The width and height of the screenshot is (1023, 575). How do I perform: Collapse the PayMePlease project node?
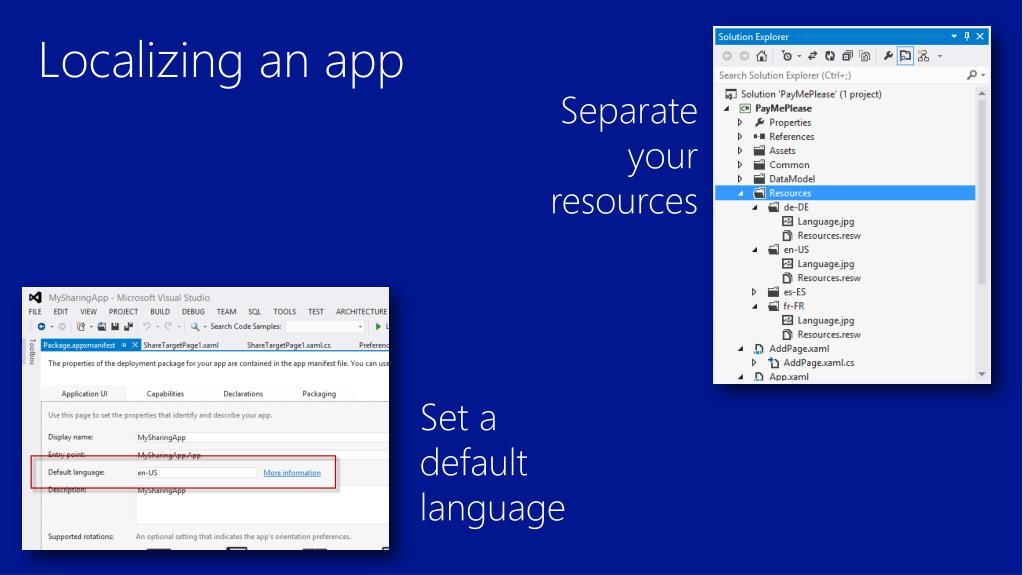coord(727,108)
